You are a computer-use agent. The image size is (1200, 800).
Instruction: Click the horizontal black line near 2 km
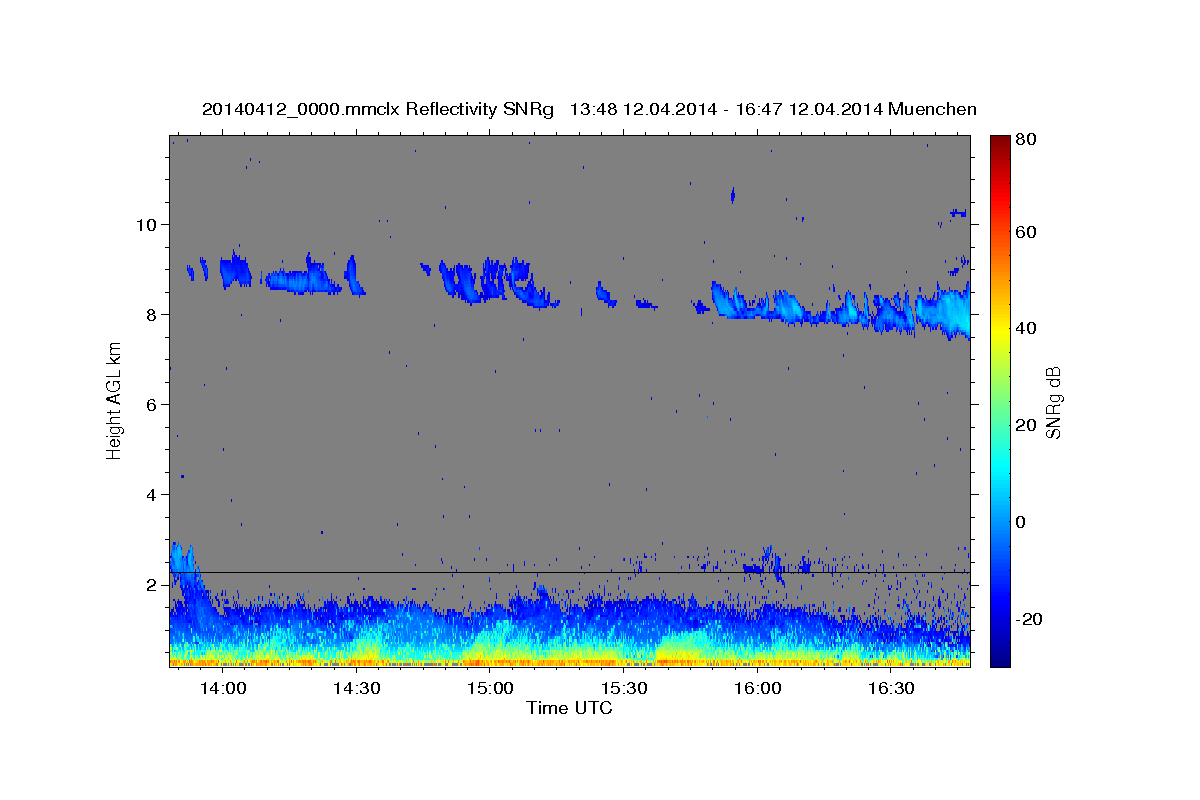point(569,572)
